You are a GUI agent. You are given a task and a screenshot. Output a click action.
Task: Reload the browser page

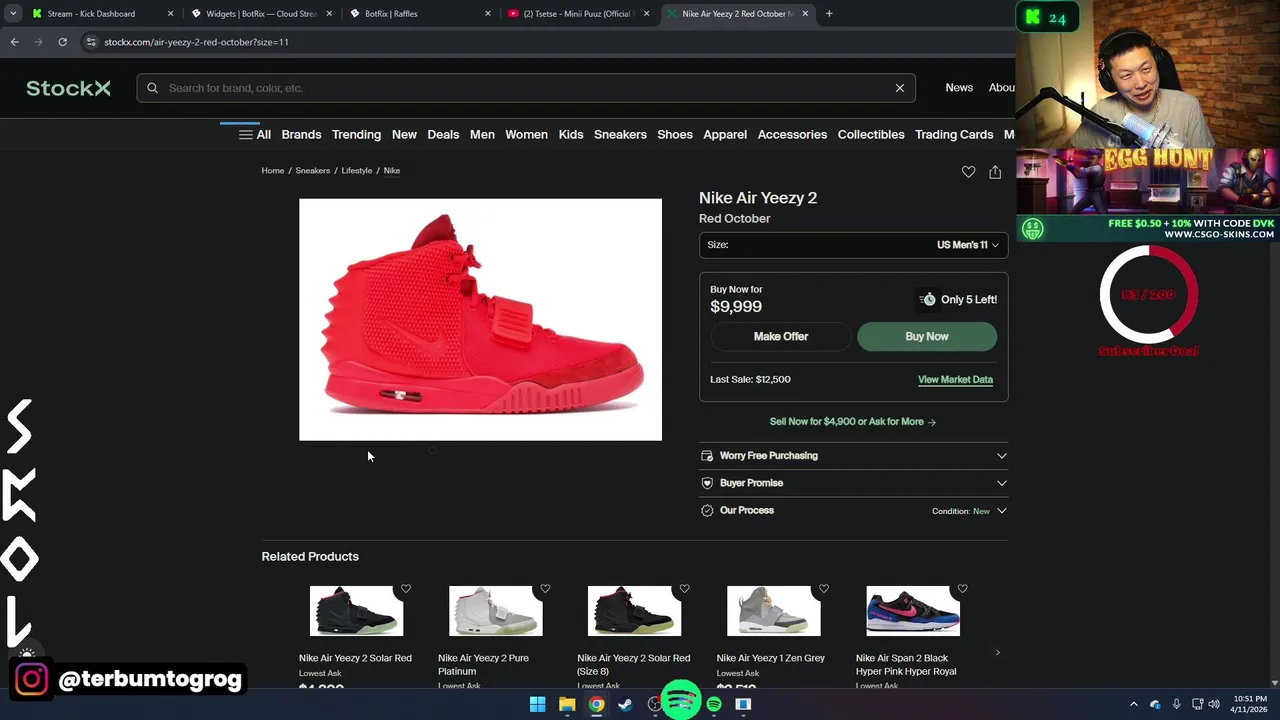click(x=62, y=42)
